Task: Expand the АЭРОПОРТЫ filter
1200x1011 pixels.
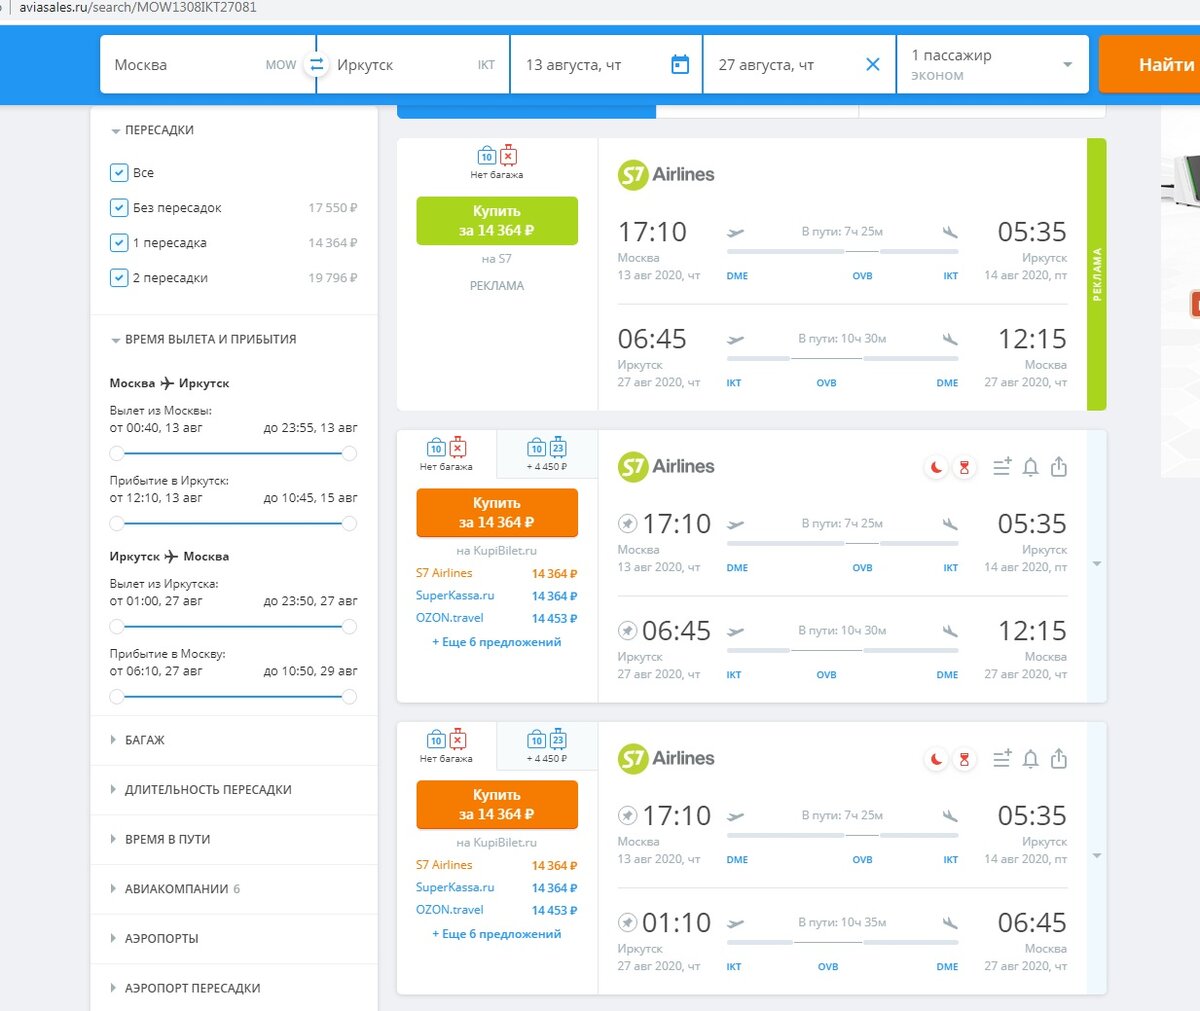Action: tap(154, 939)
